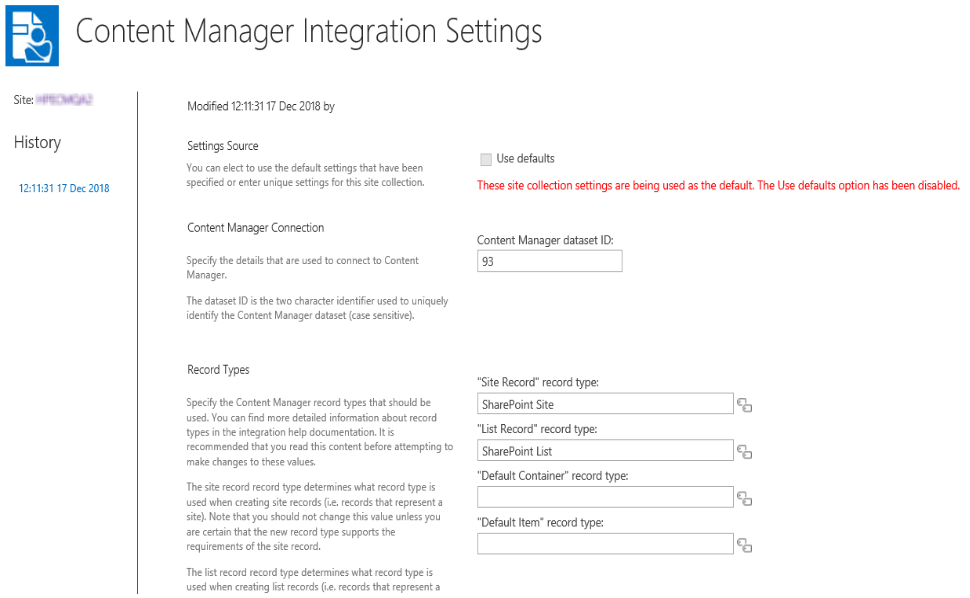Screen dimensions: 970x598
Task: Open the 12:11:31 17 Dec 2018 history entry
Action: coord(64,188)
